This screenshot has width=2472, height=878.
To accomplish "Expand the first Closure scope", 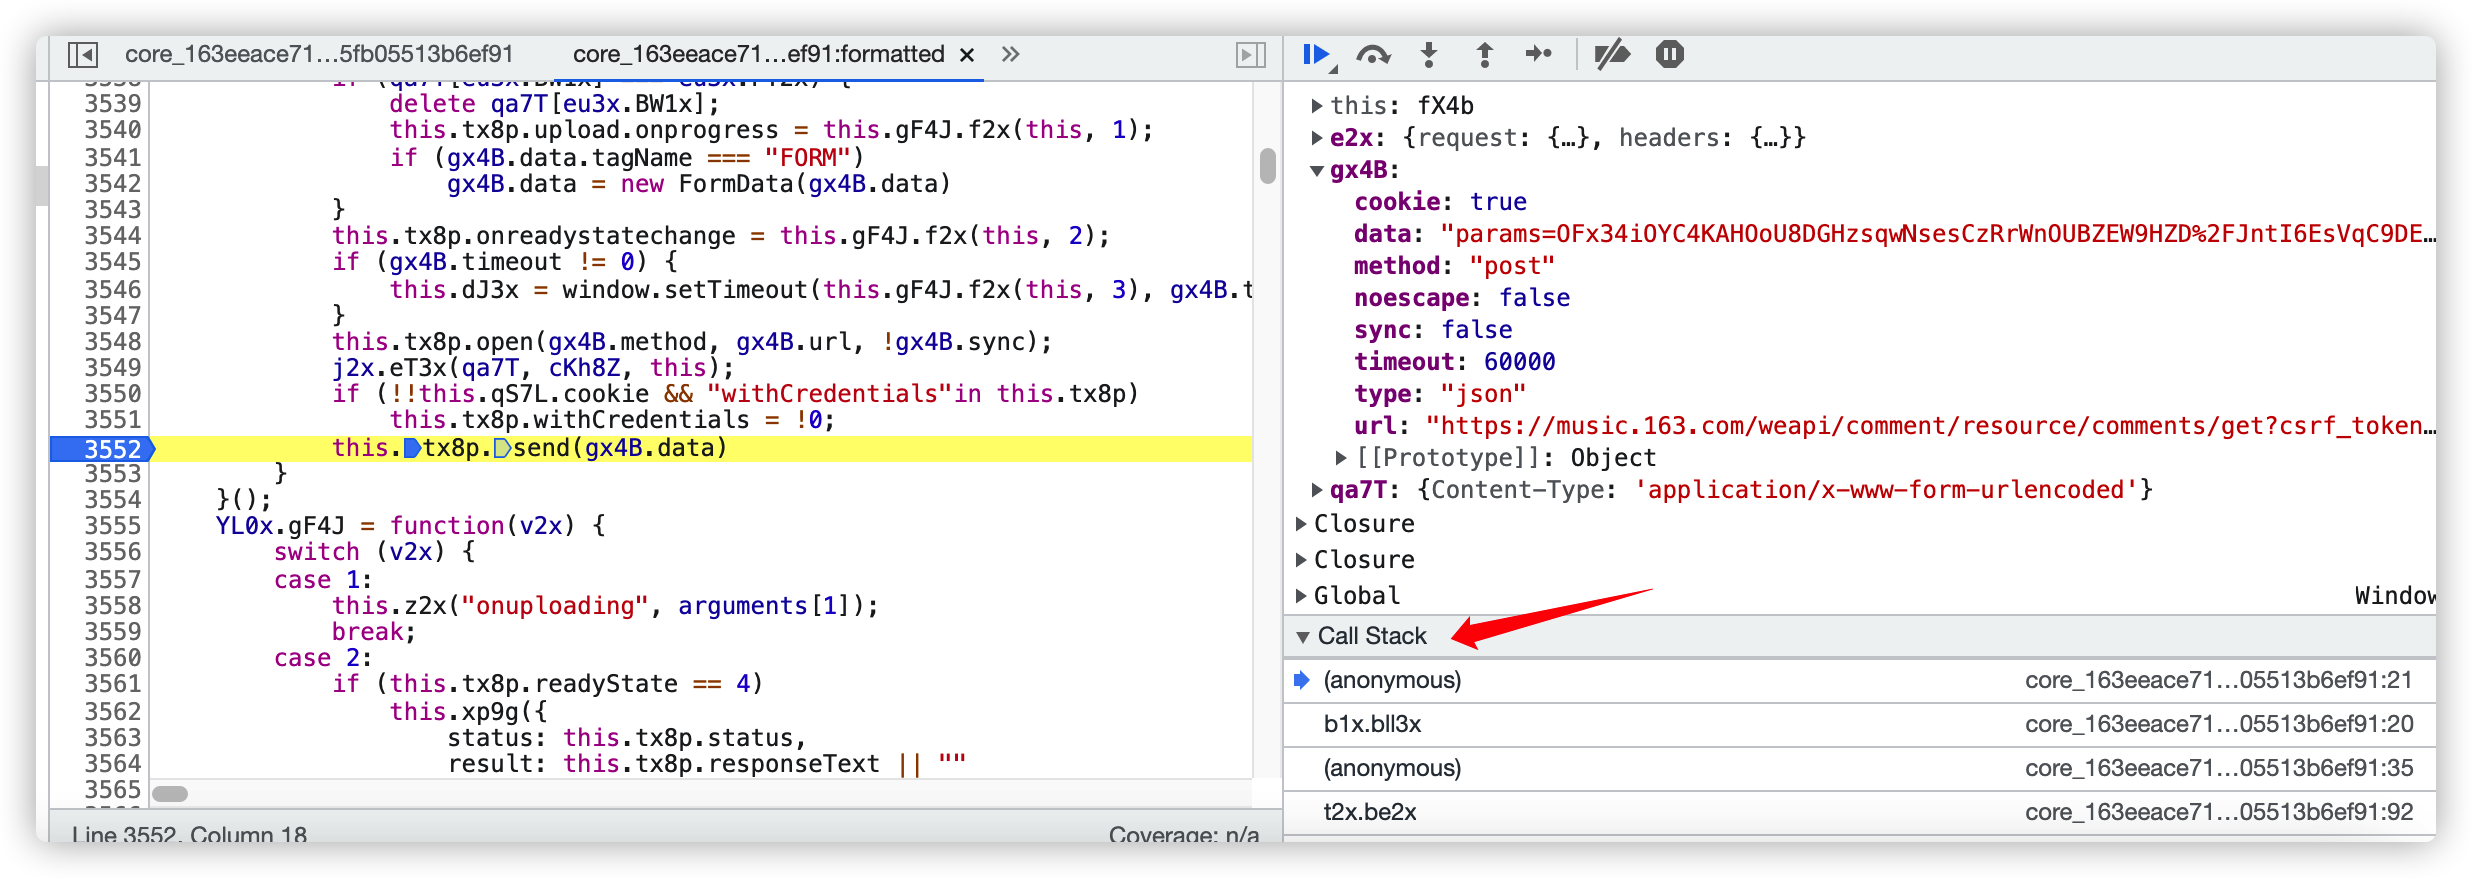I will tap(1301, 523).
